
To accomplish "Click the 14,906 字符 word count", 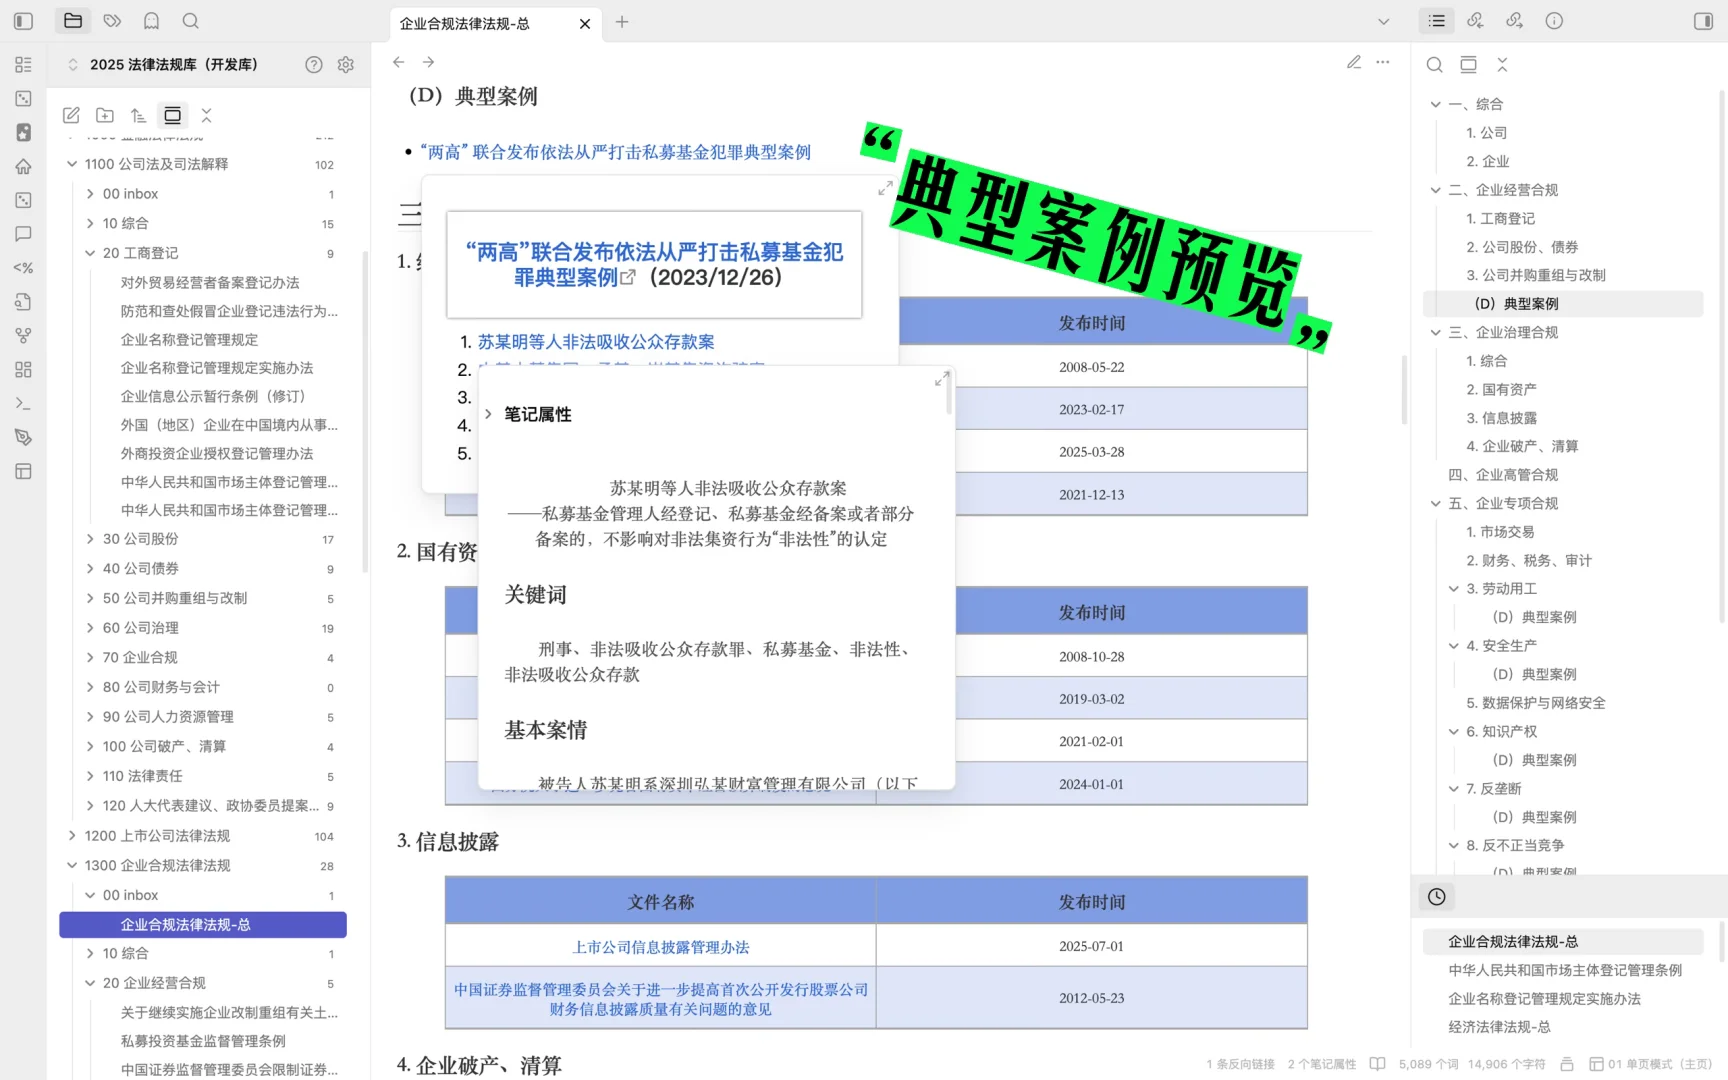I will coord(1506,1064).
